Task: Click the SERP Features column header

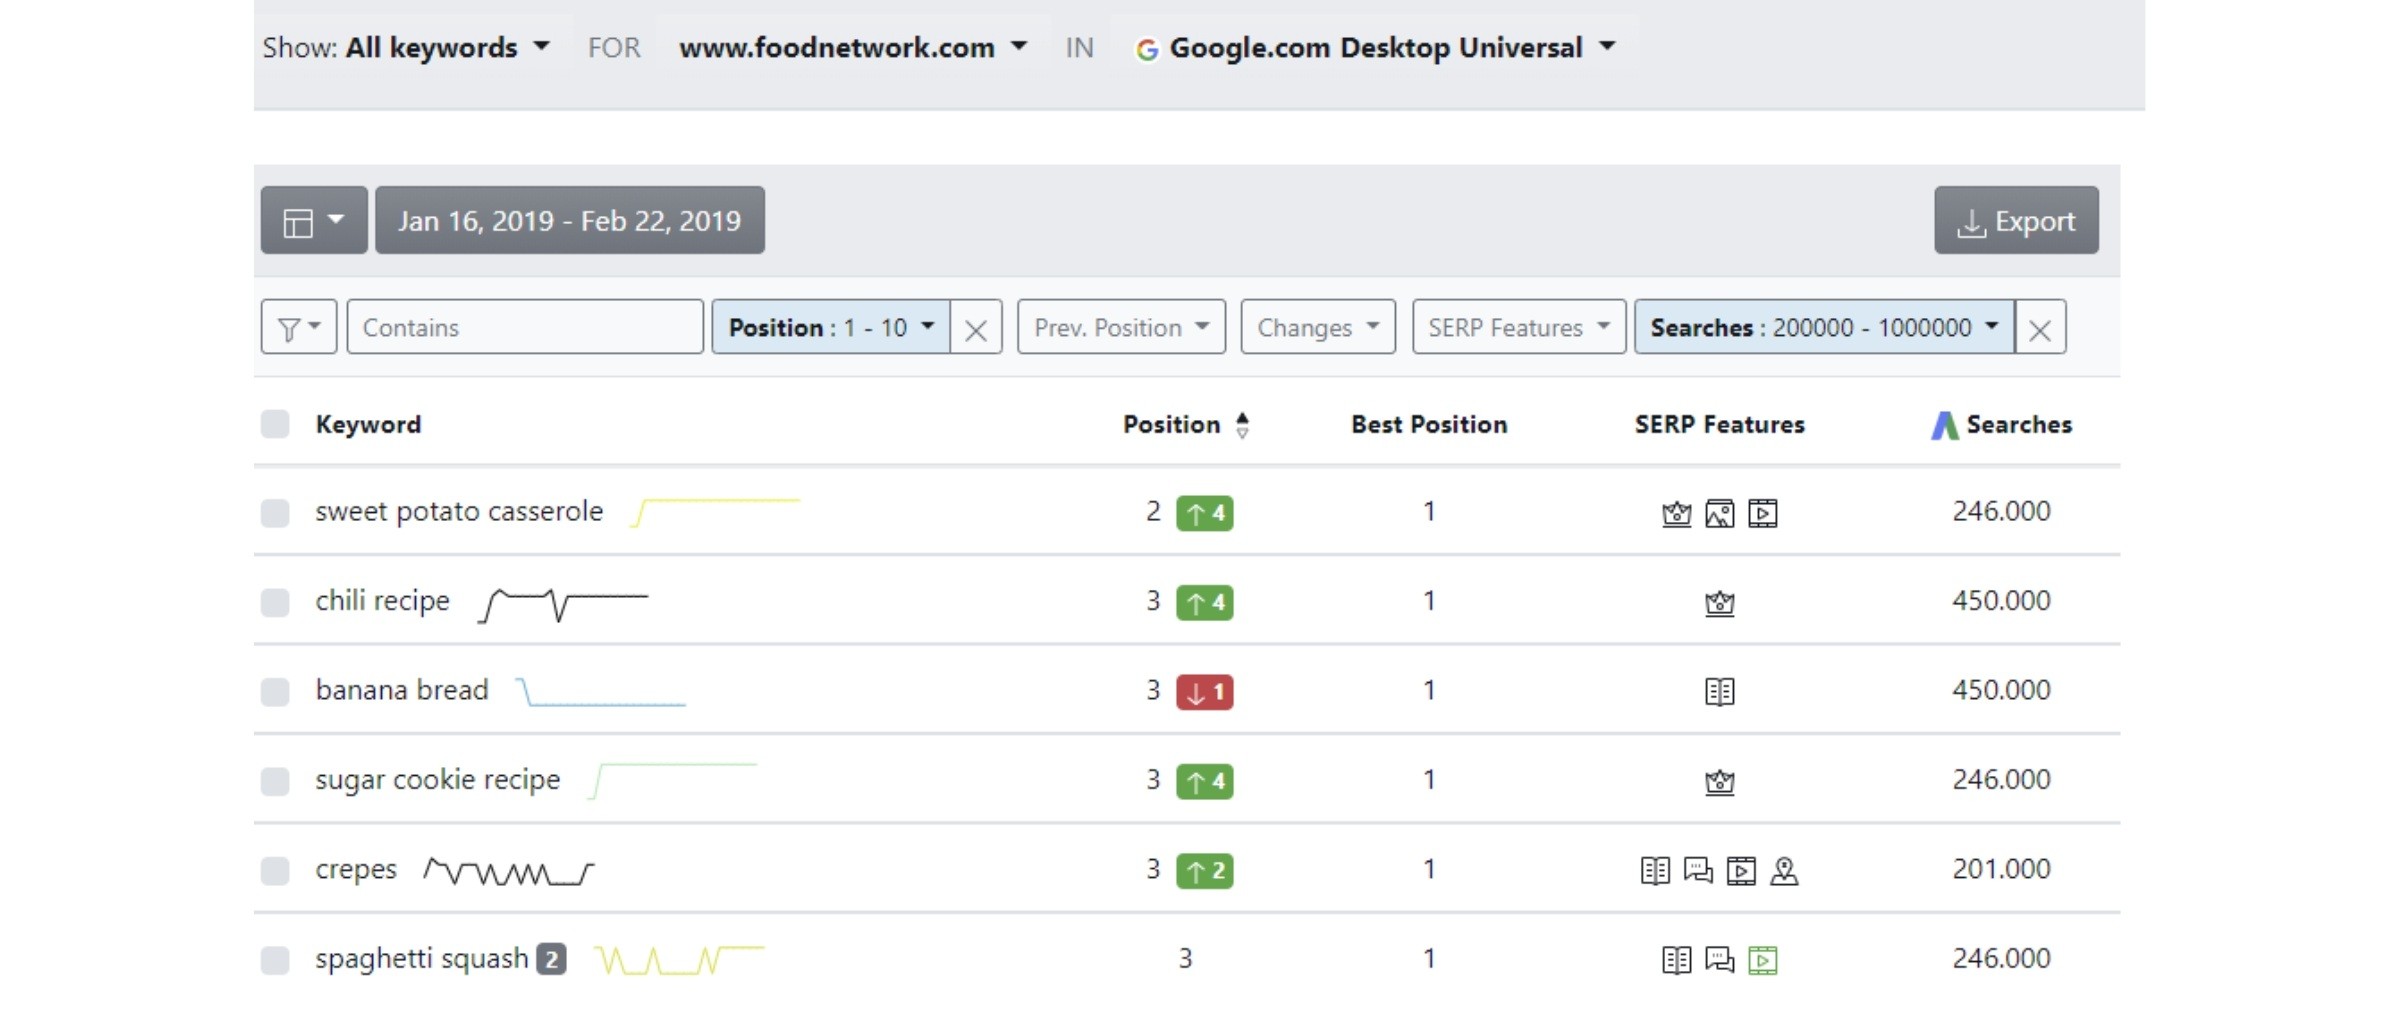Action: (x=1719, y=424)
